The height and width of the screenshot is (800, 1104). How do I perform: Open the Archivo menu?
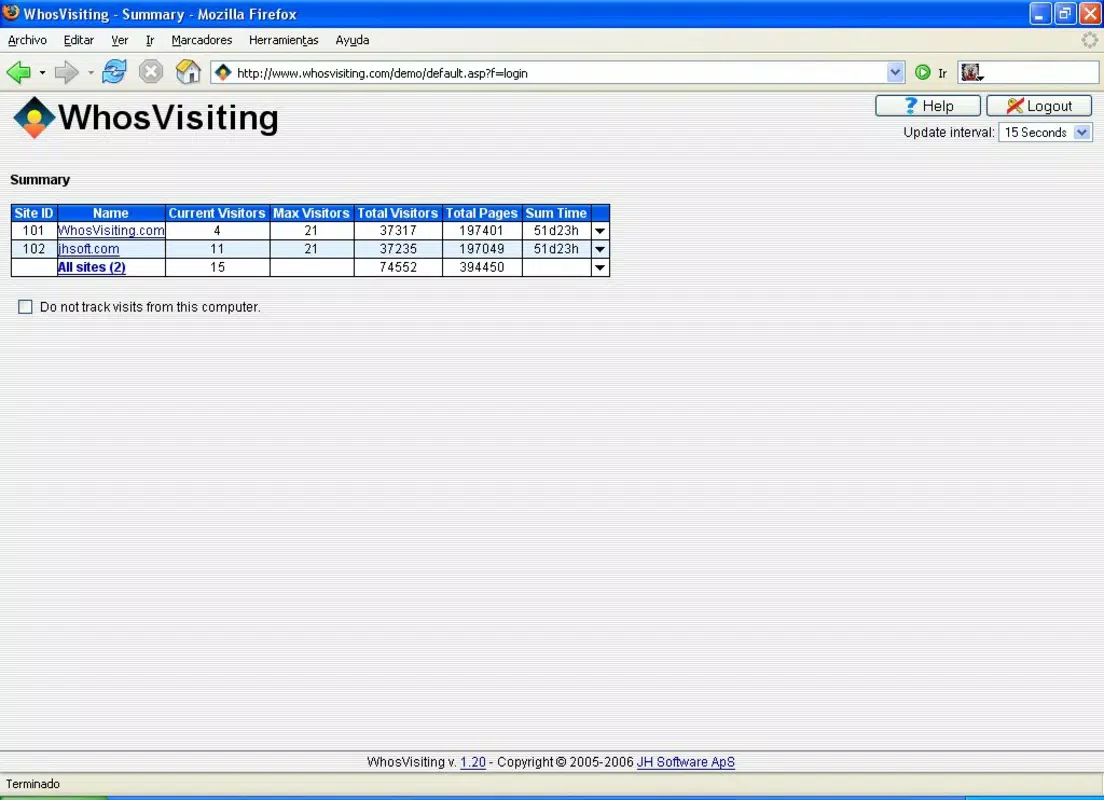click(x=27, y=40)
